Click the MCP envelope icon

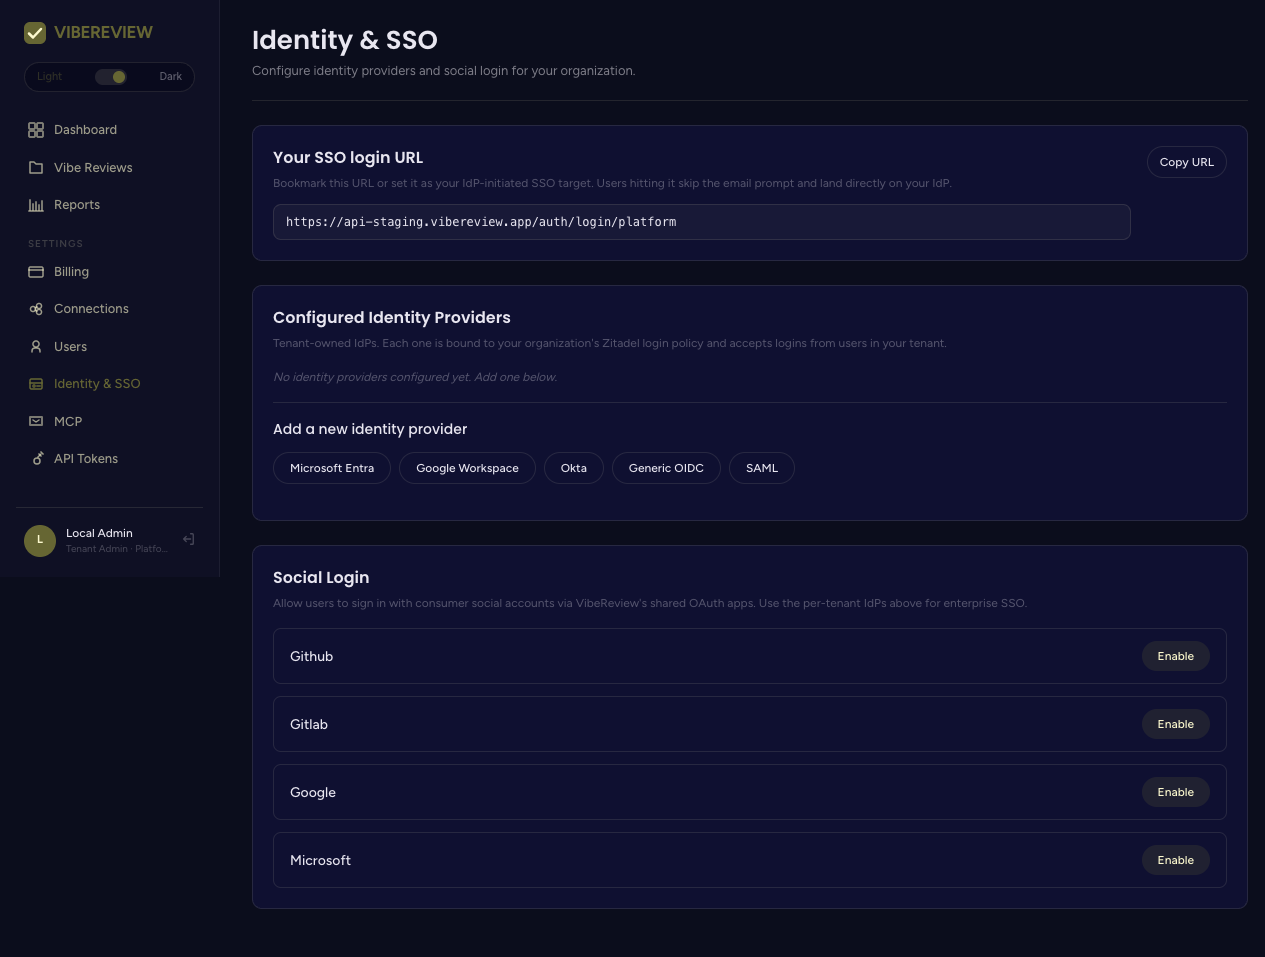36,422
